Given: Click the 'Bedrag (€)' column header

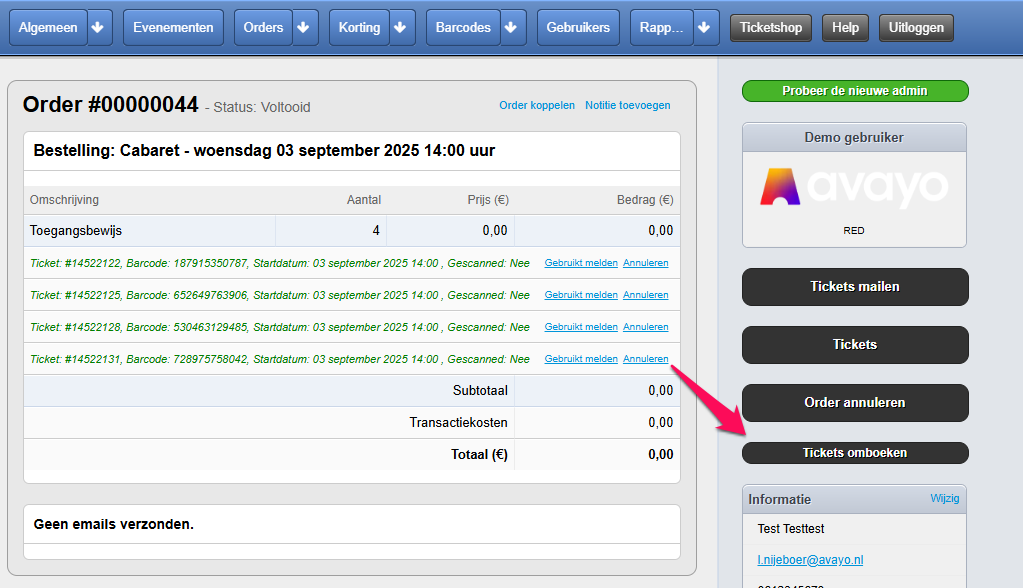Looking at the screenshot, I should click(645, 200).
